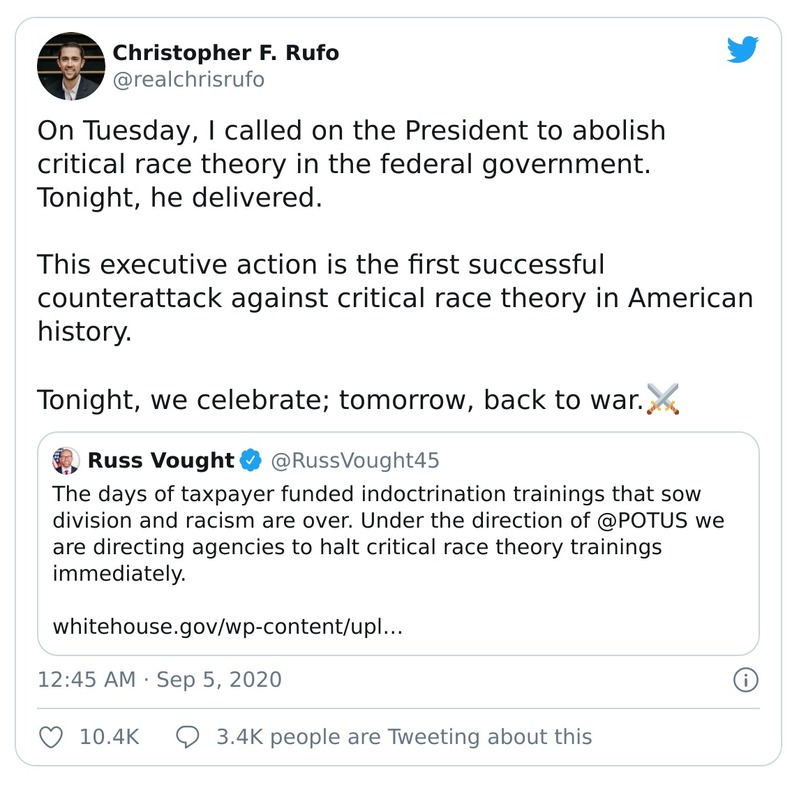Click the "This executive action" paragraph

point(395,298)
